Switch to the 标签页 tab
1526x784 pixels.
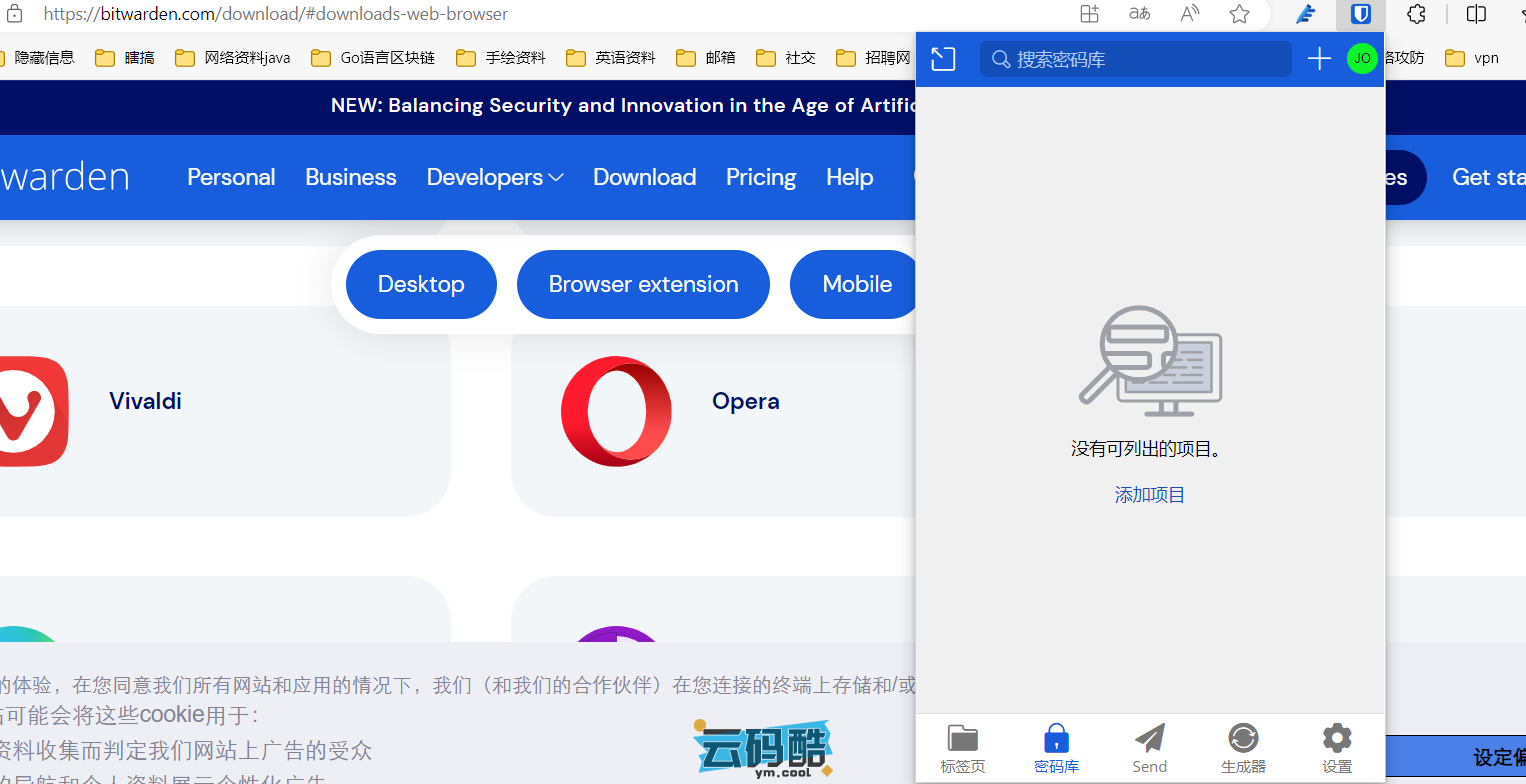tap(962, 749)
